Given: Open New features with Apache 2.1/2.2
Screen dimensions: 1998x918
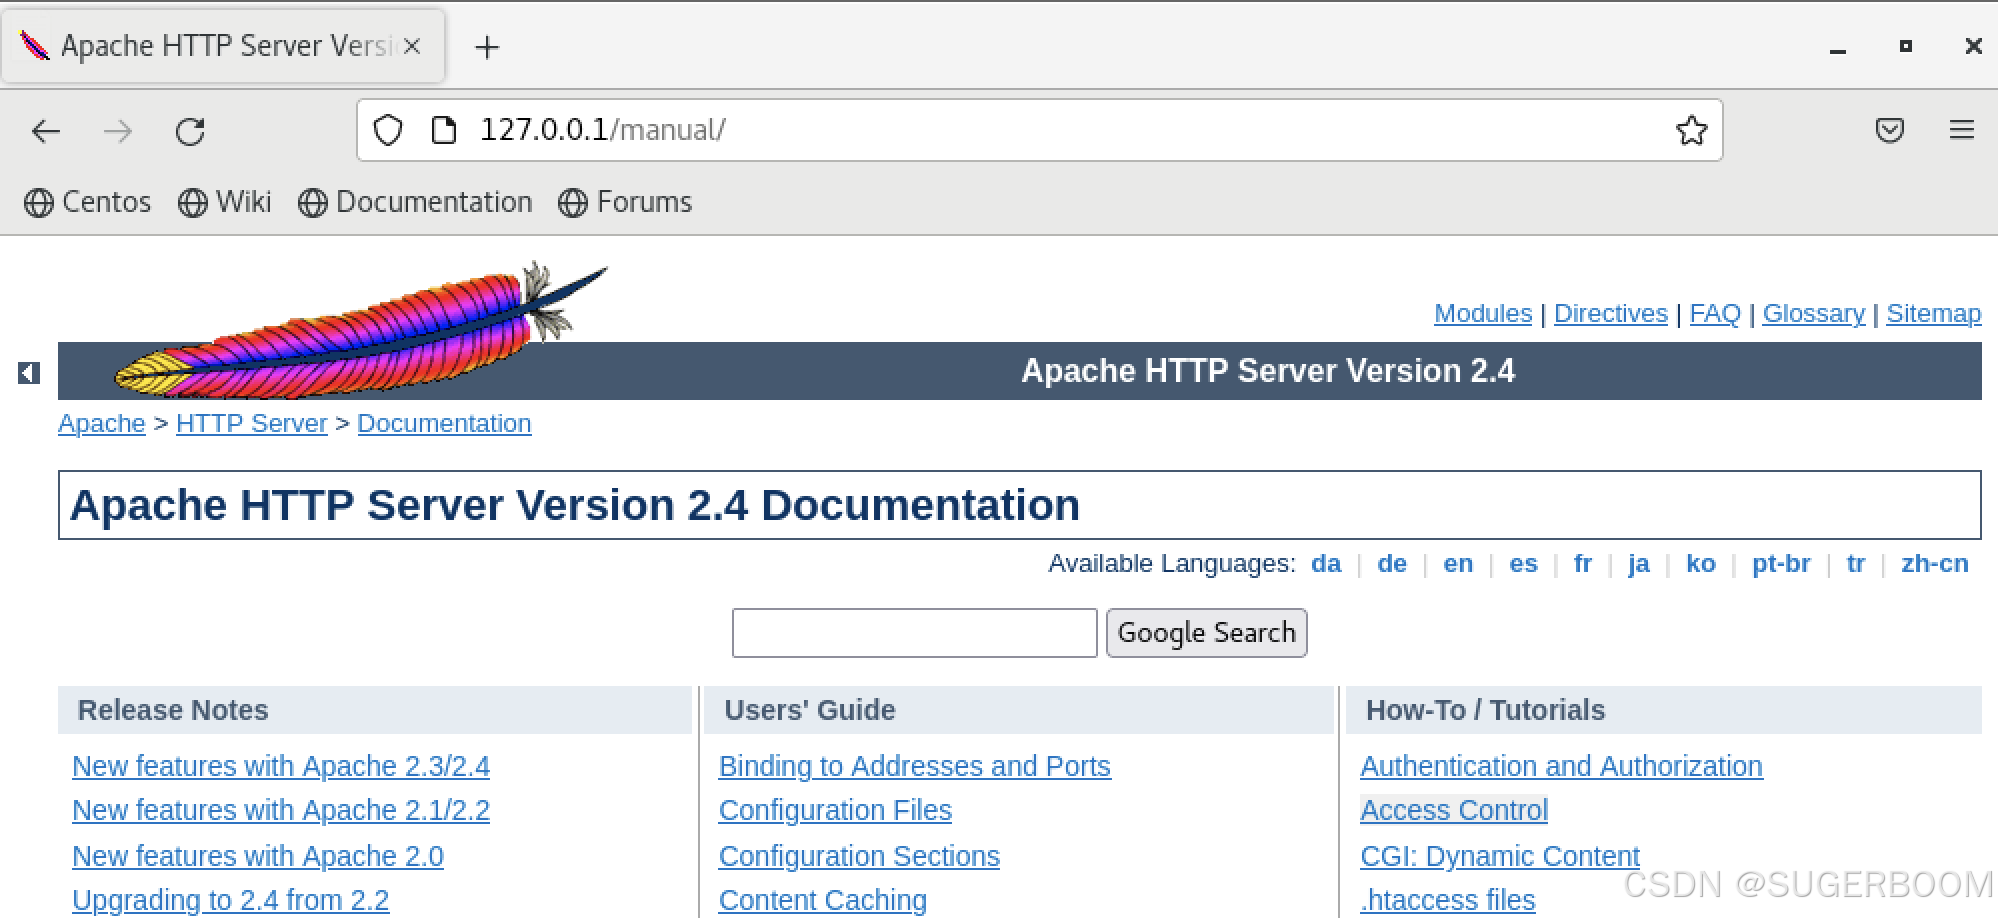Looking at the screenshot, I should [x=281, y=811].
